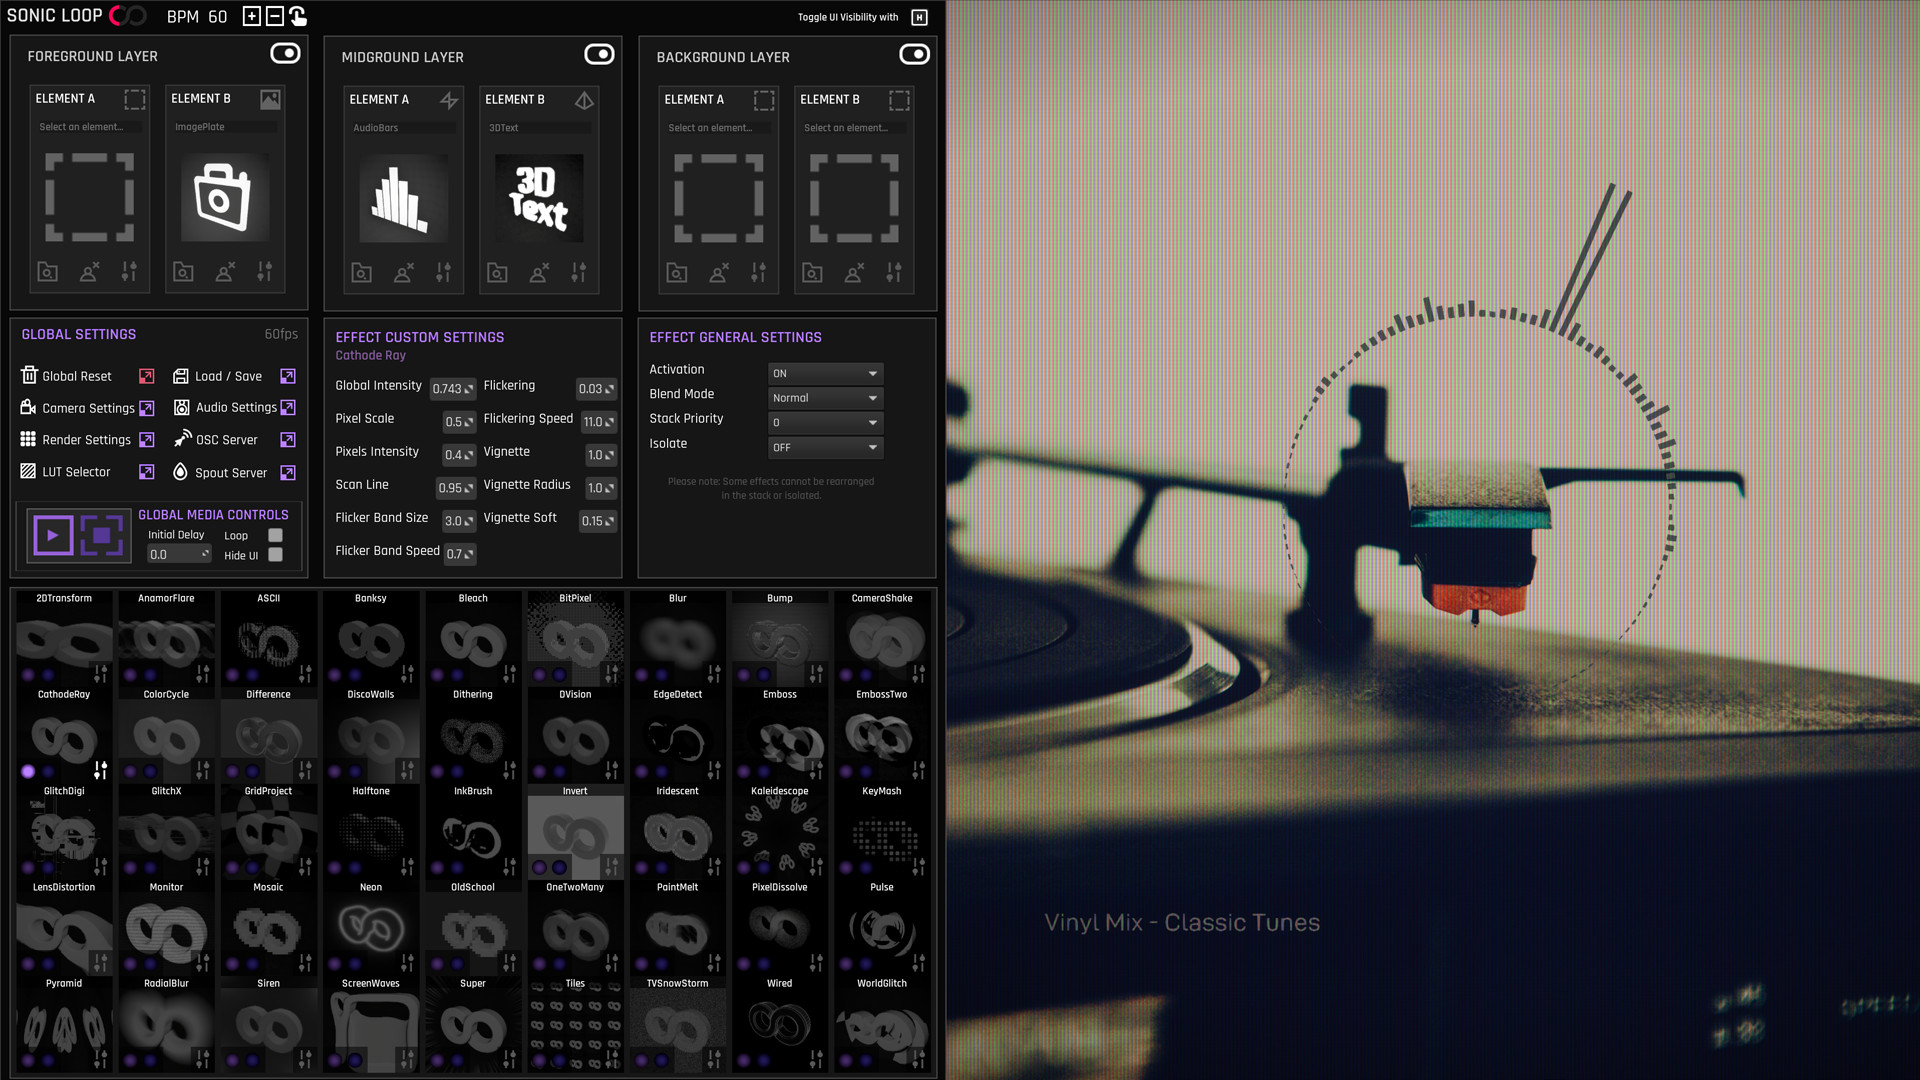Open the Camera Settings panel icon
Image resolution: width=1920 pixels, height=1080 pixels.
26,408
